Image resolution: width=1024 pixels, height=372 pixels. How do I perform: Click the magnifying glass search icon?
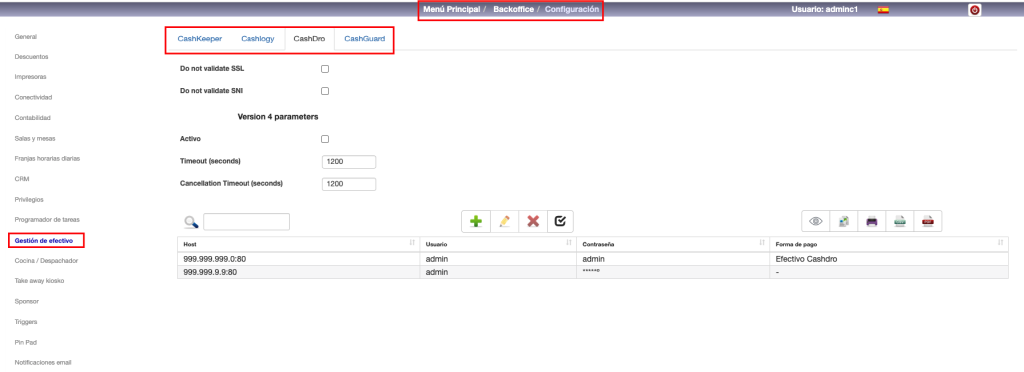coord(191,222)
